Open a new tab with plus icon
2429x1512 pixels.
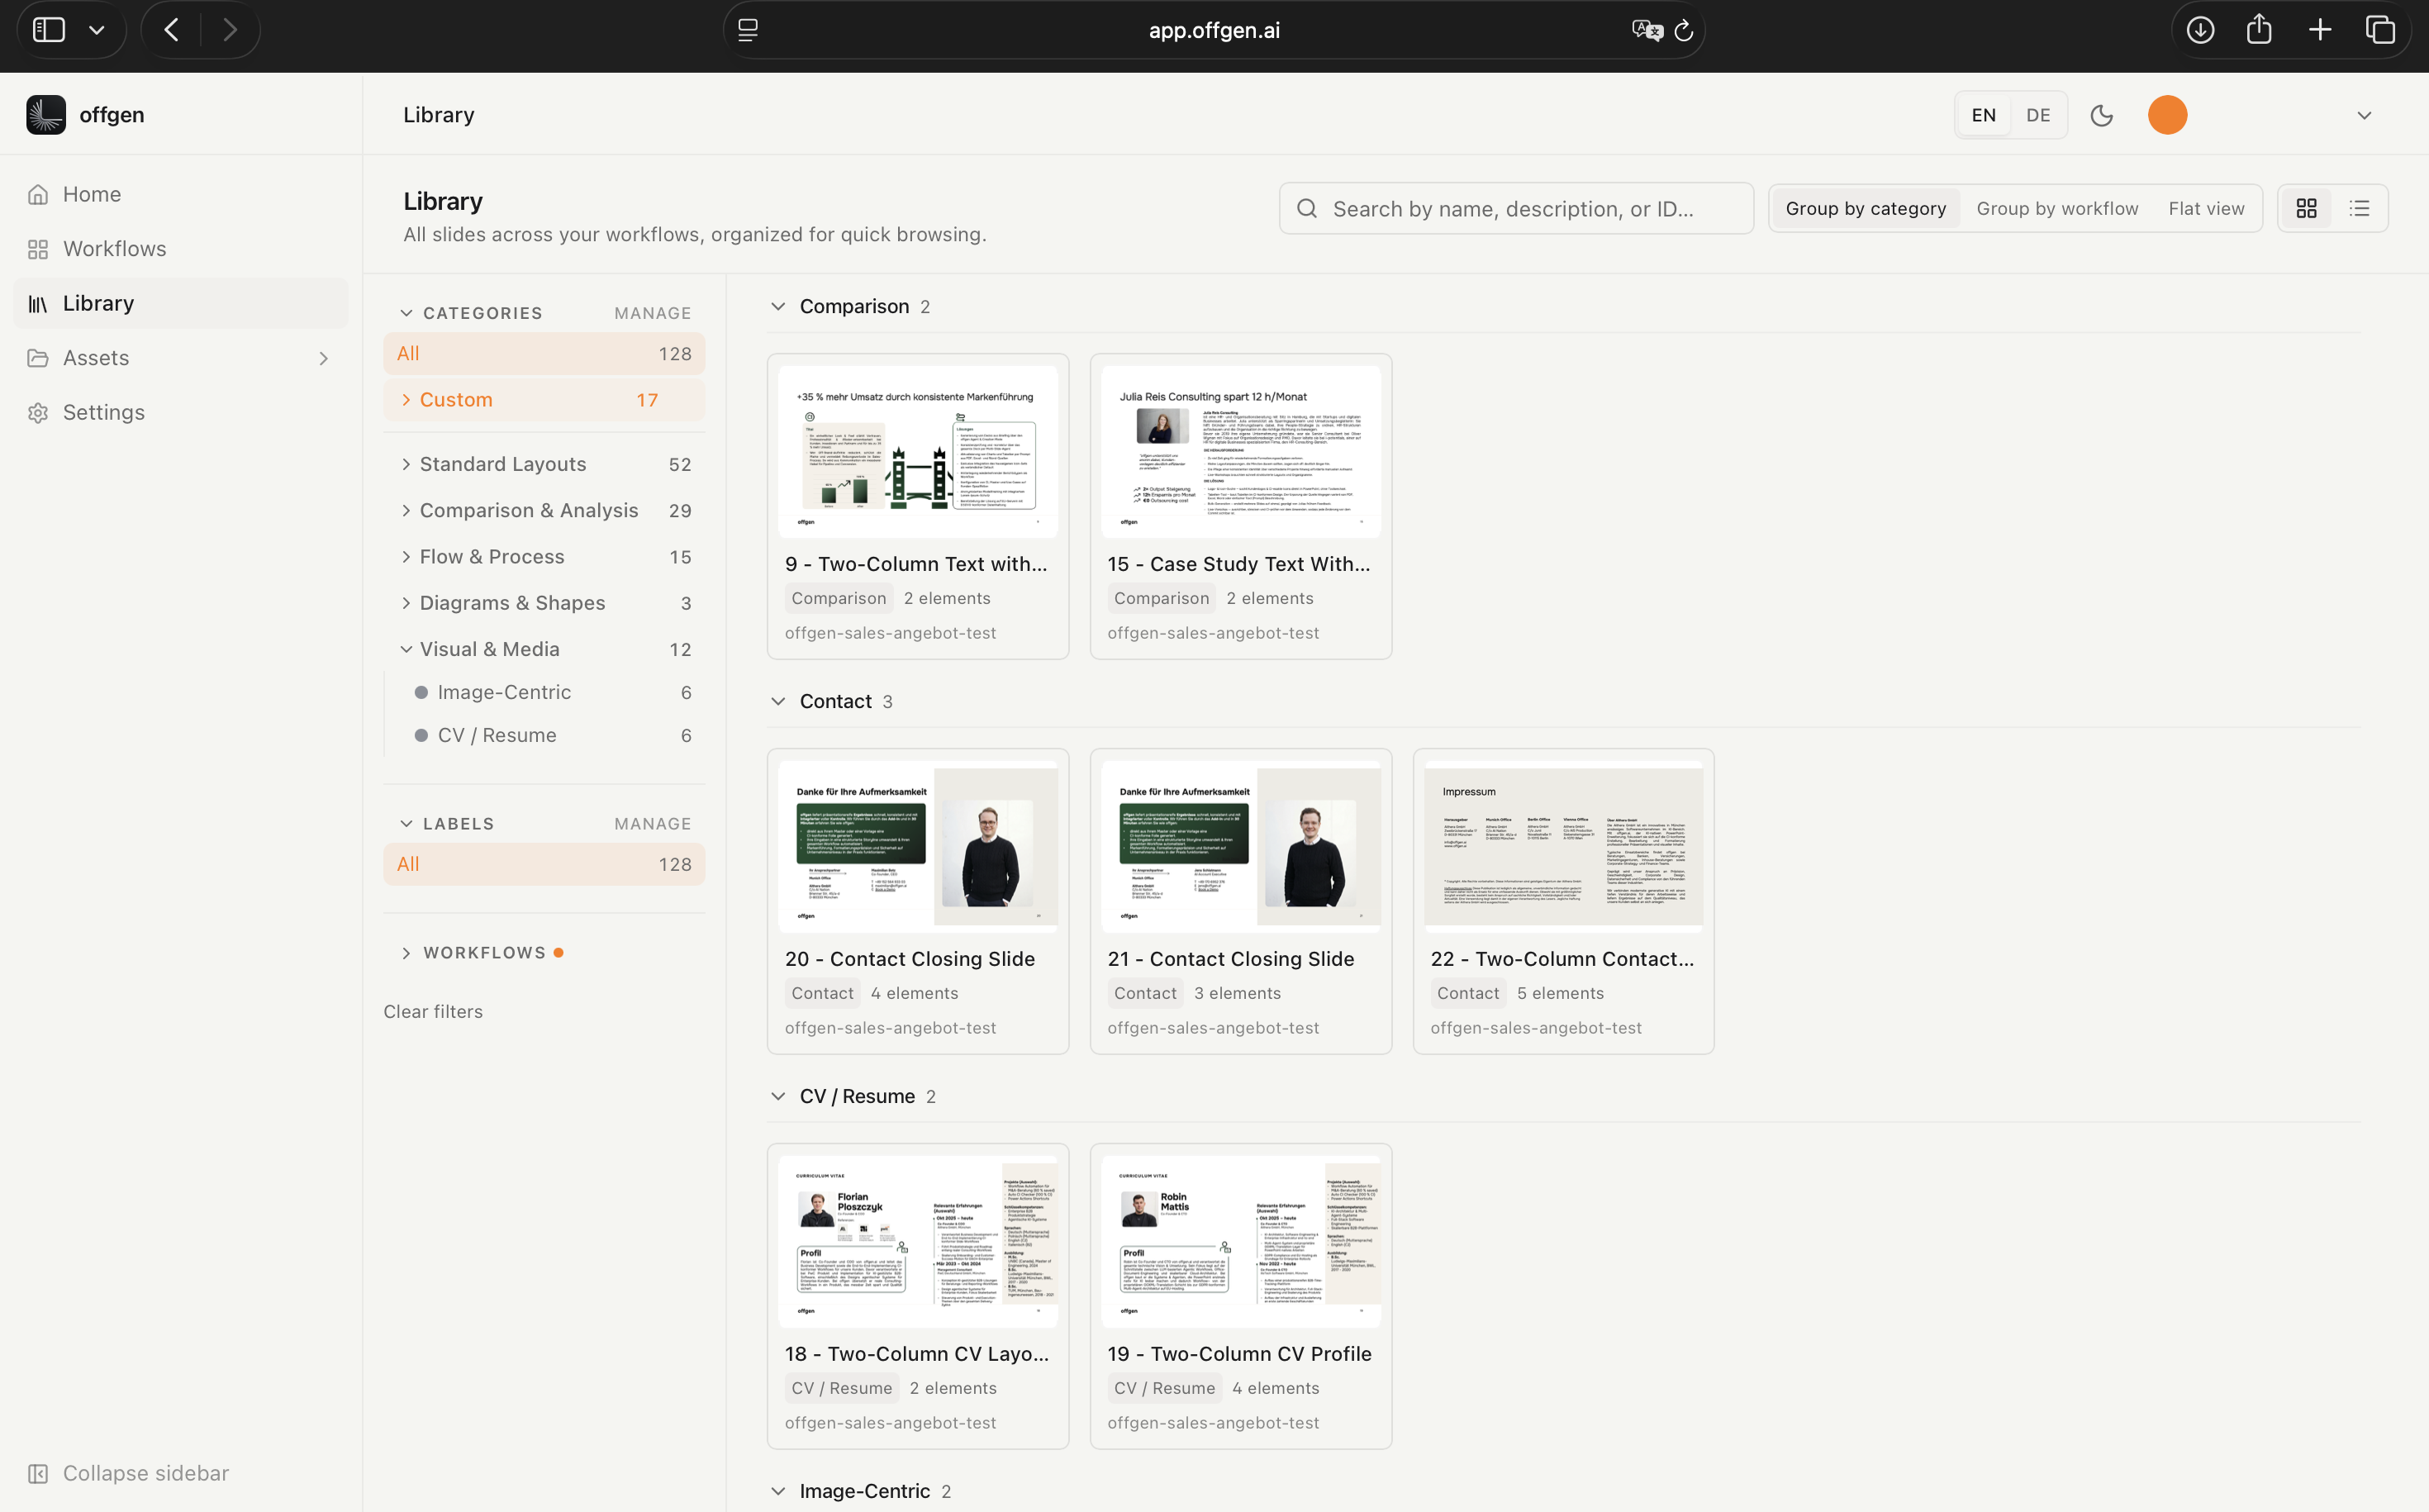click(2320, 30)
